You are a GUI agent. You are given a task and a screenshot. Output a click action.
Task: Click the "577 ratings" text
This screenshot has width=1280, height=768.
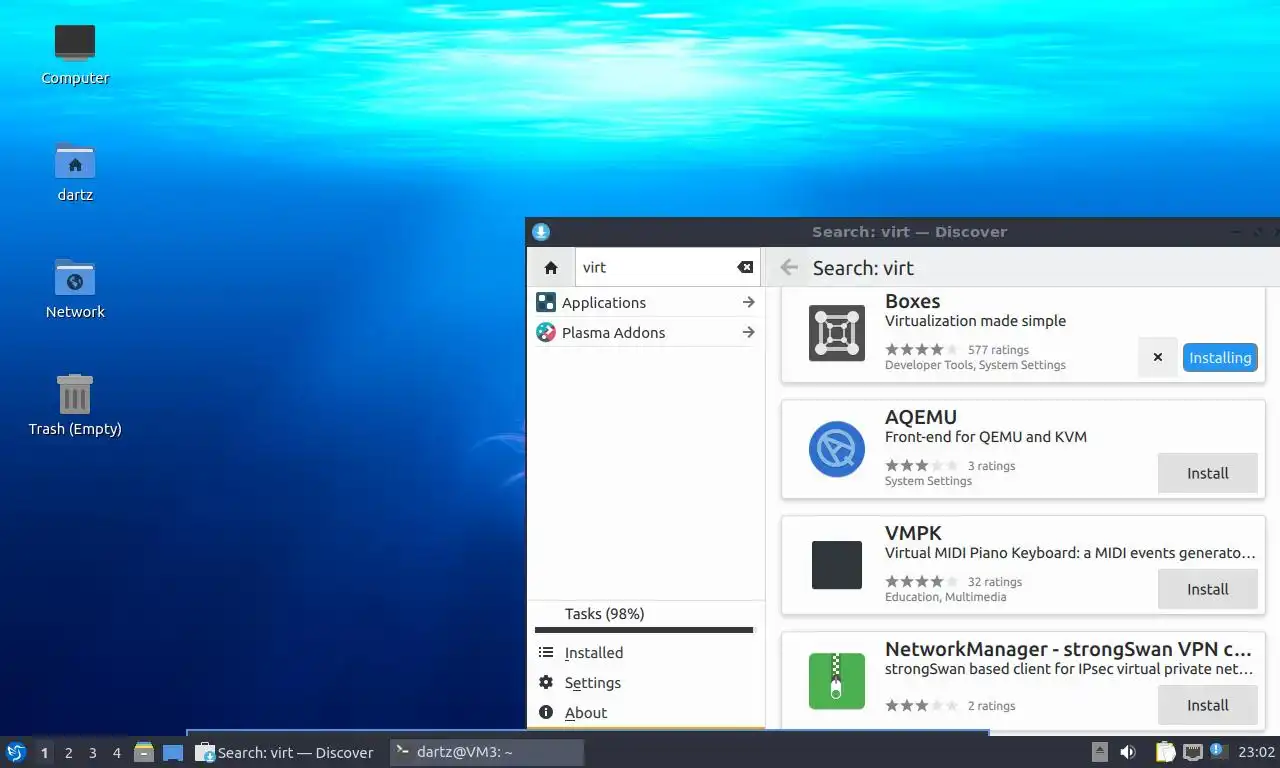(998, 350)
